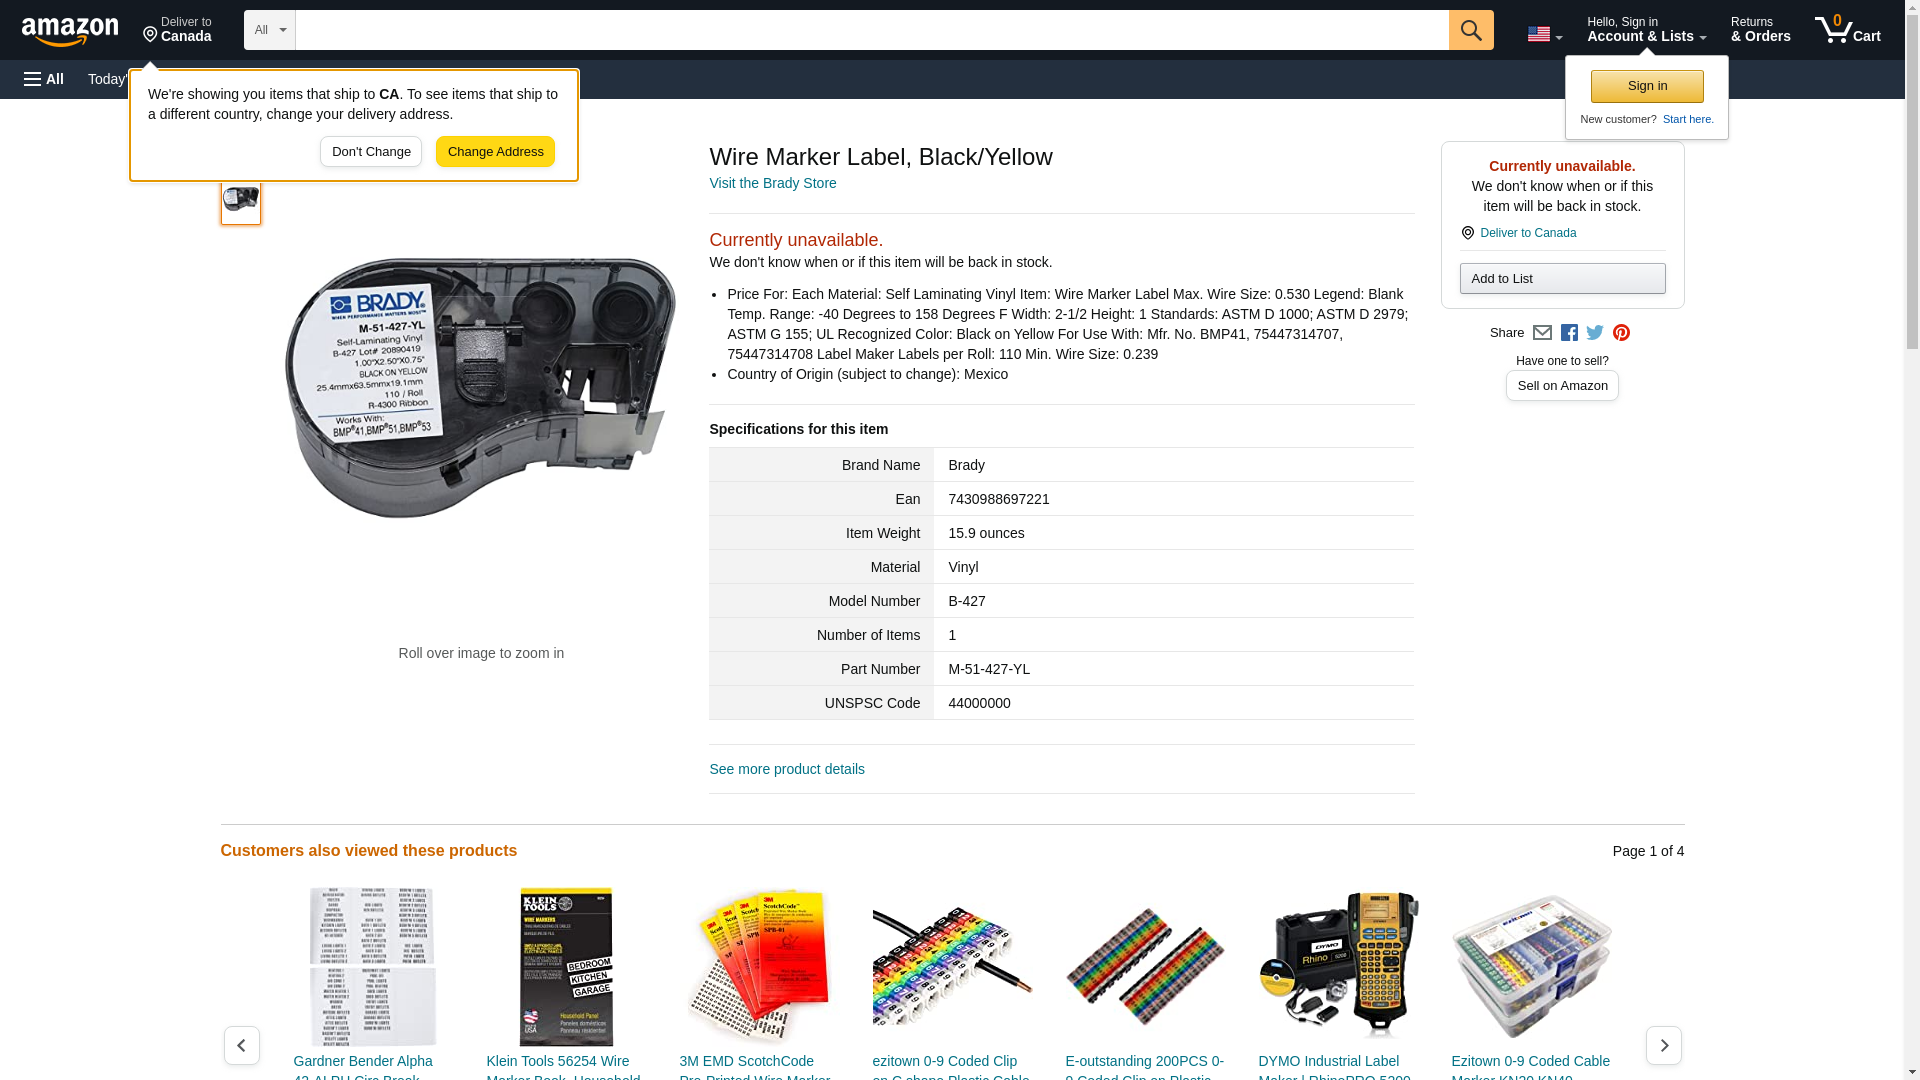1920x1080 pixels.
Task: Focus the Amazon search input field
Action: [x=872, y=30]
